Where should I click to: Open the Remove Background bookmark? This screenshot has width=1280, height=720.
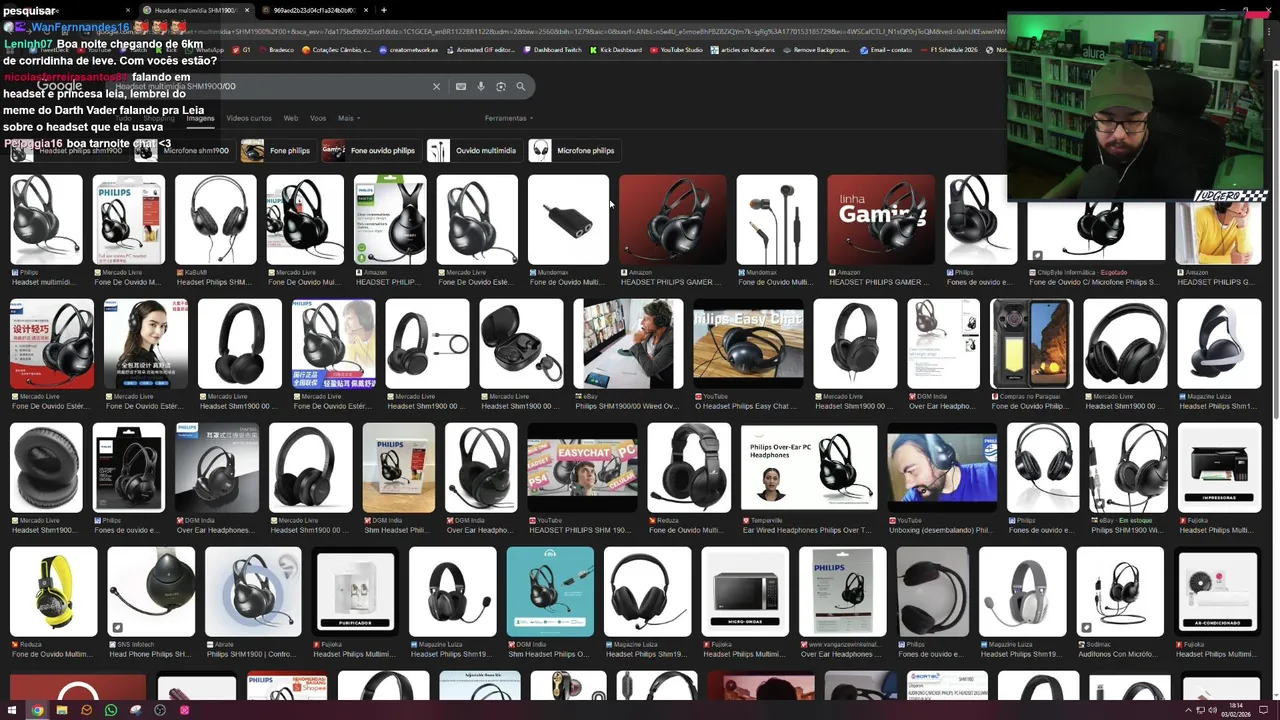tap(817, 50)
